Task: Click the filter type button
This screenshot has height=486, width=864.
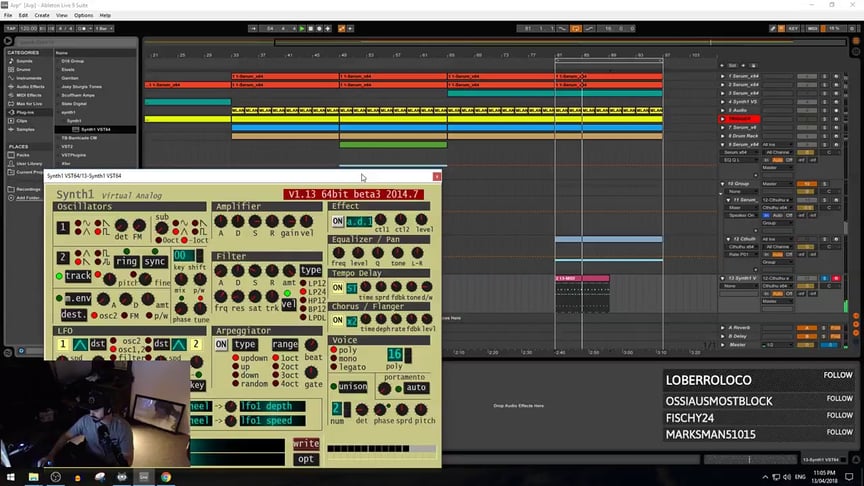Action: pyautogui.click(x=311, y=270)
